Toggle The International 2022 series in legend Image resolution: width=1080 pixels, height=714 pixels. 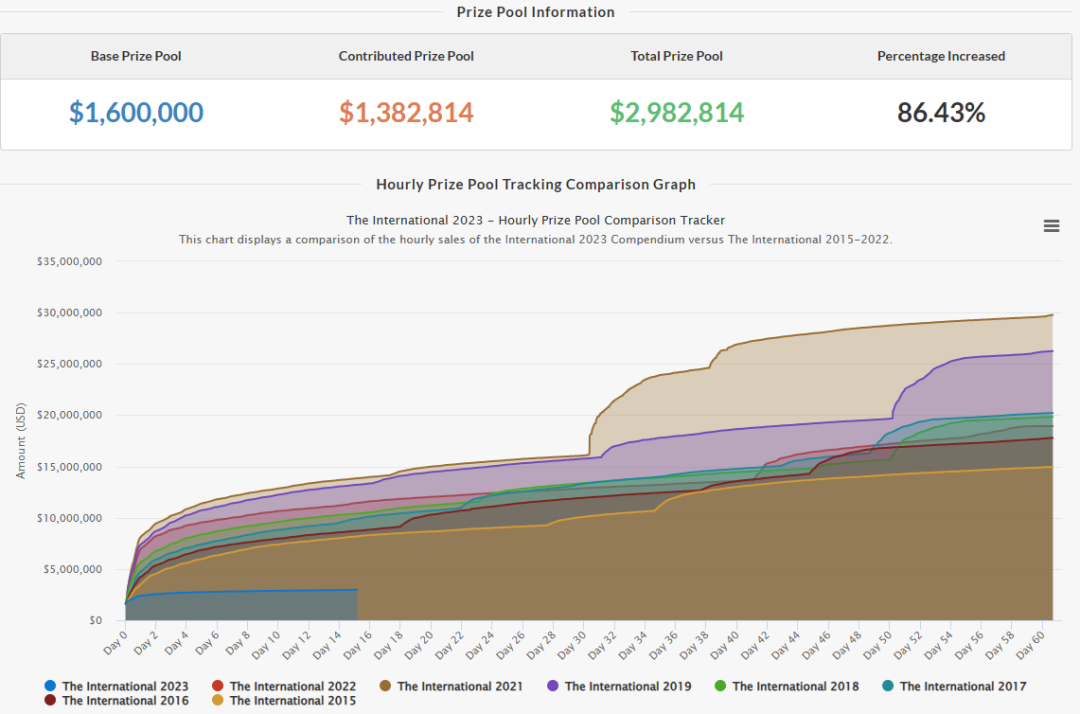click(284, 686)
